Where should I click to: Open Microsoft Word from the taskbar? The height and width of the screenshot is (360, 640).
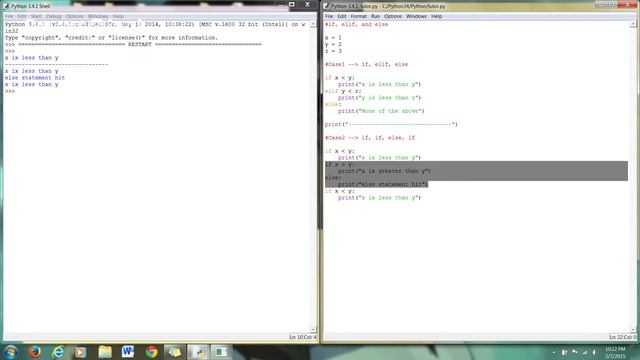(x=128, y=352)
